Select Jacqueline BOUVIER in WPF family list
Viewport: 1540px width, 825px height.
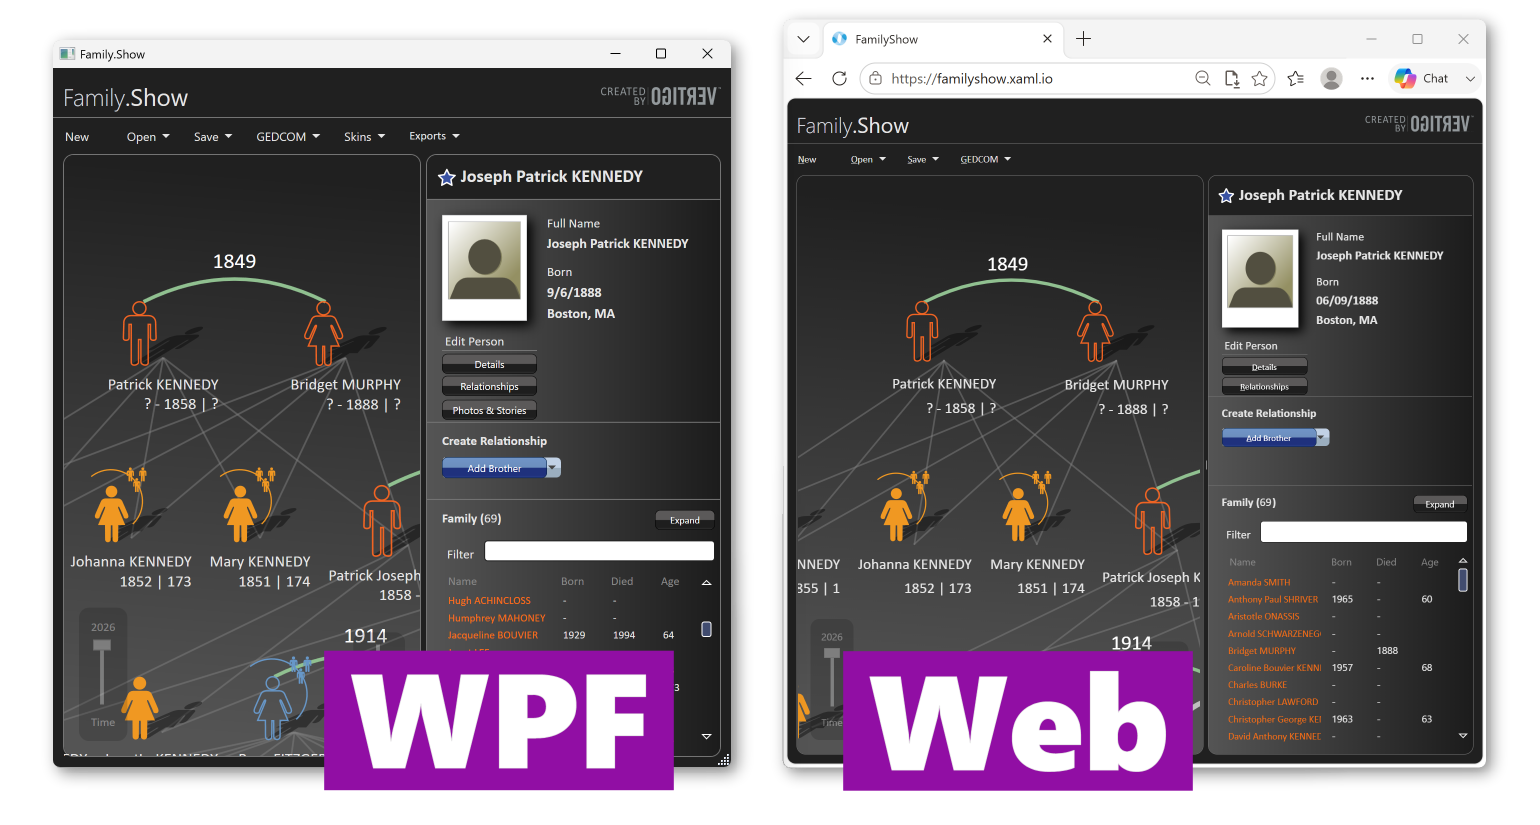(x=492, y=635)
